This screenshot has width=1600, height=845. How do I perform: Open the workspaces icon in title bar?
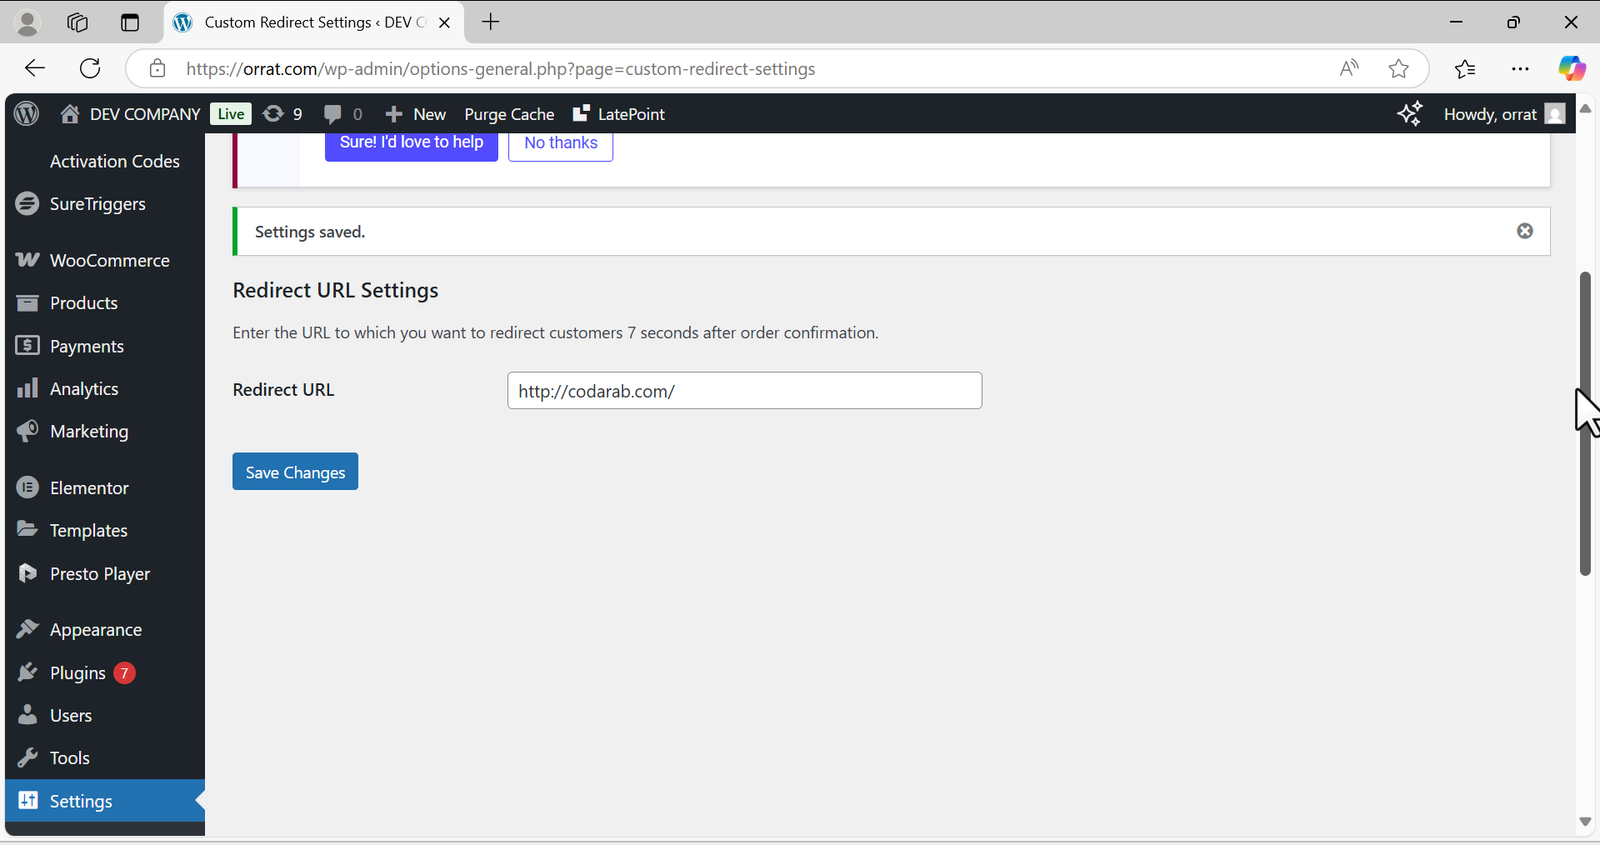78,22
